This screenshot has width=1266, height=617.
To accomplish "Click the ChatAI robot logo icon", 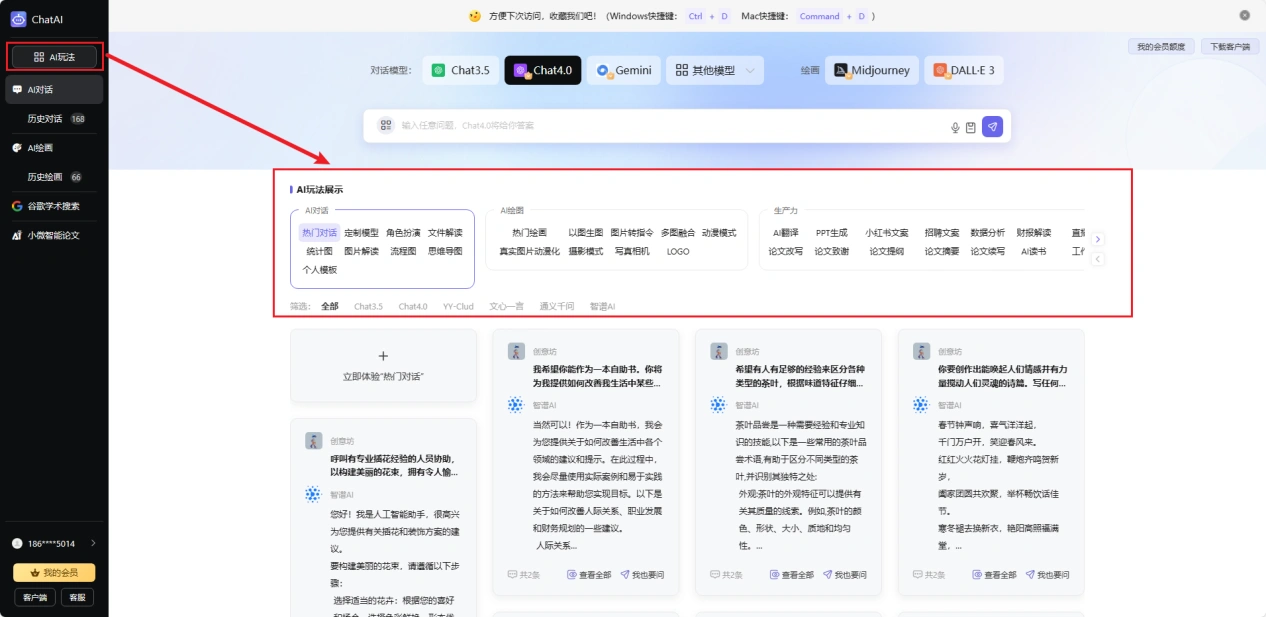I will pos(19,19).
